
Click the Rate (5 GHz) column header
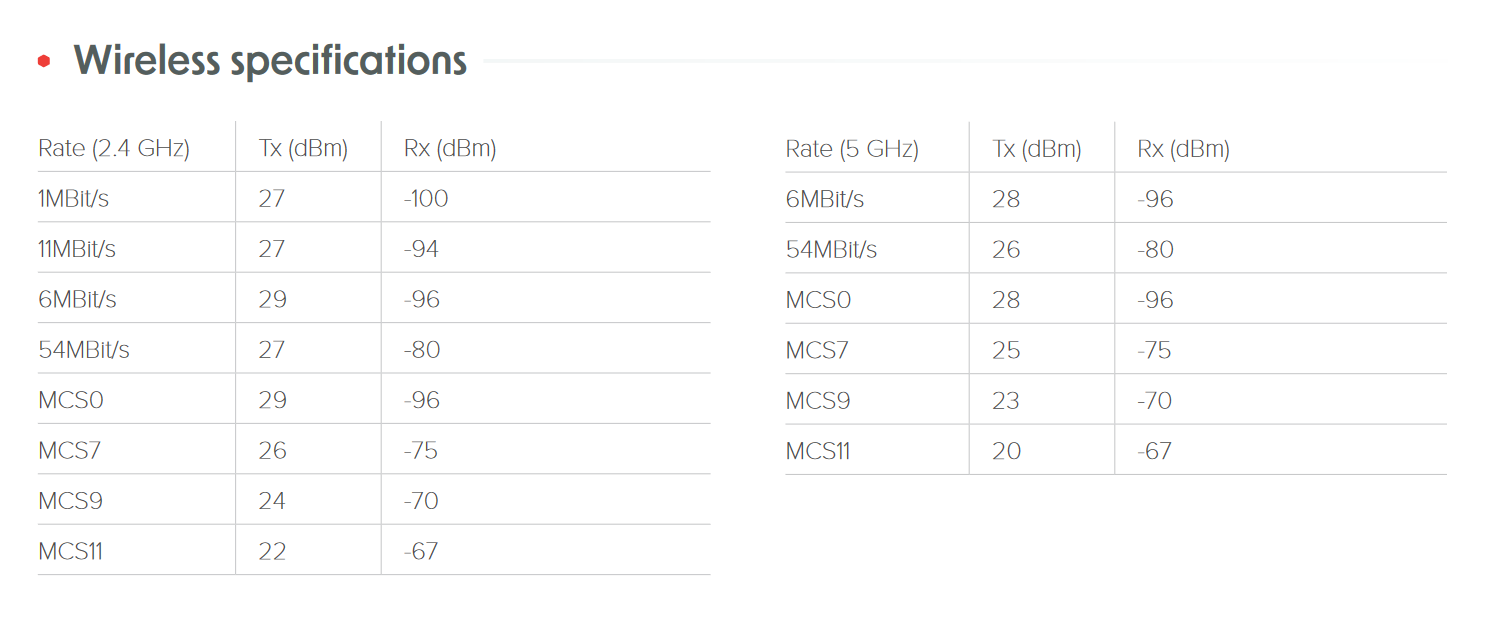852,149
